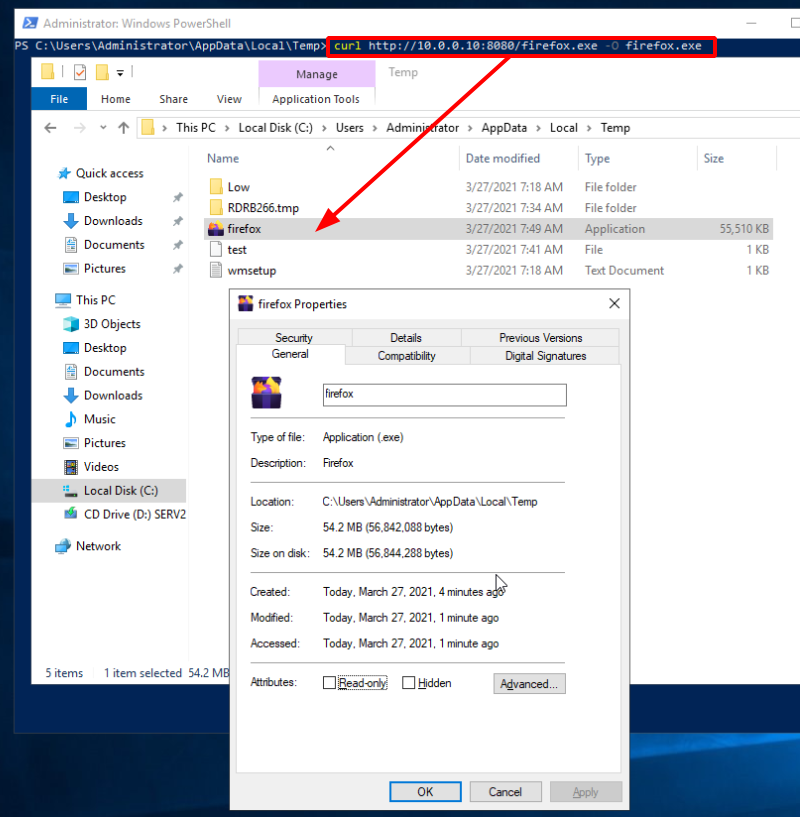Viewport: 800px width, 817px height.
Task: Click the Properties checkmark toolbar icon
Action: point(80,72)
